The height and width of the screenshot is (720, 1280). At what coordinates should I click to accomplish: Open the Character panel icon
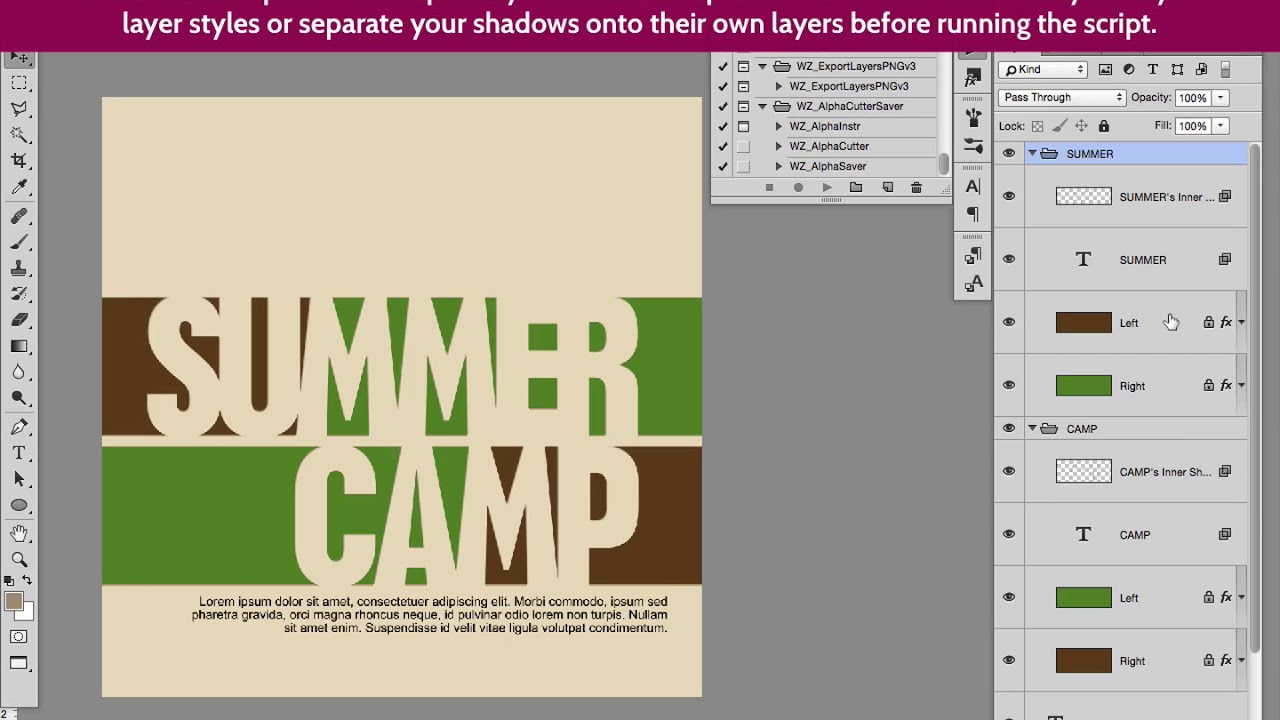pos(973,187)
